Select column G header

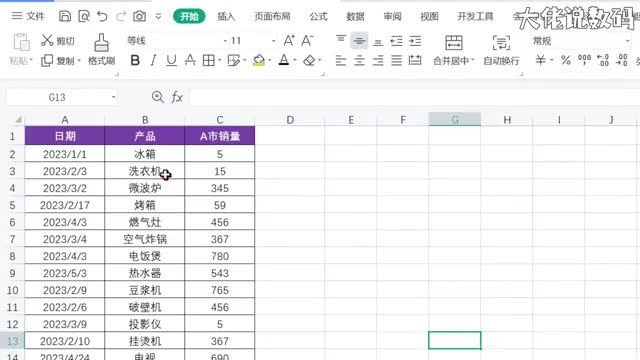pos(455,120)
